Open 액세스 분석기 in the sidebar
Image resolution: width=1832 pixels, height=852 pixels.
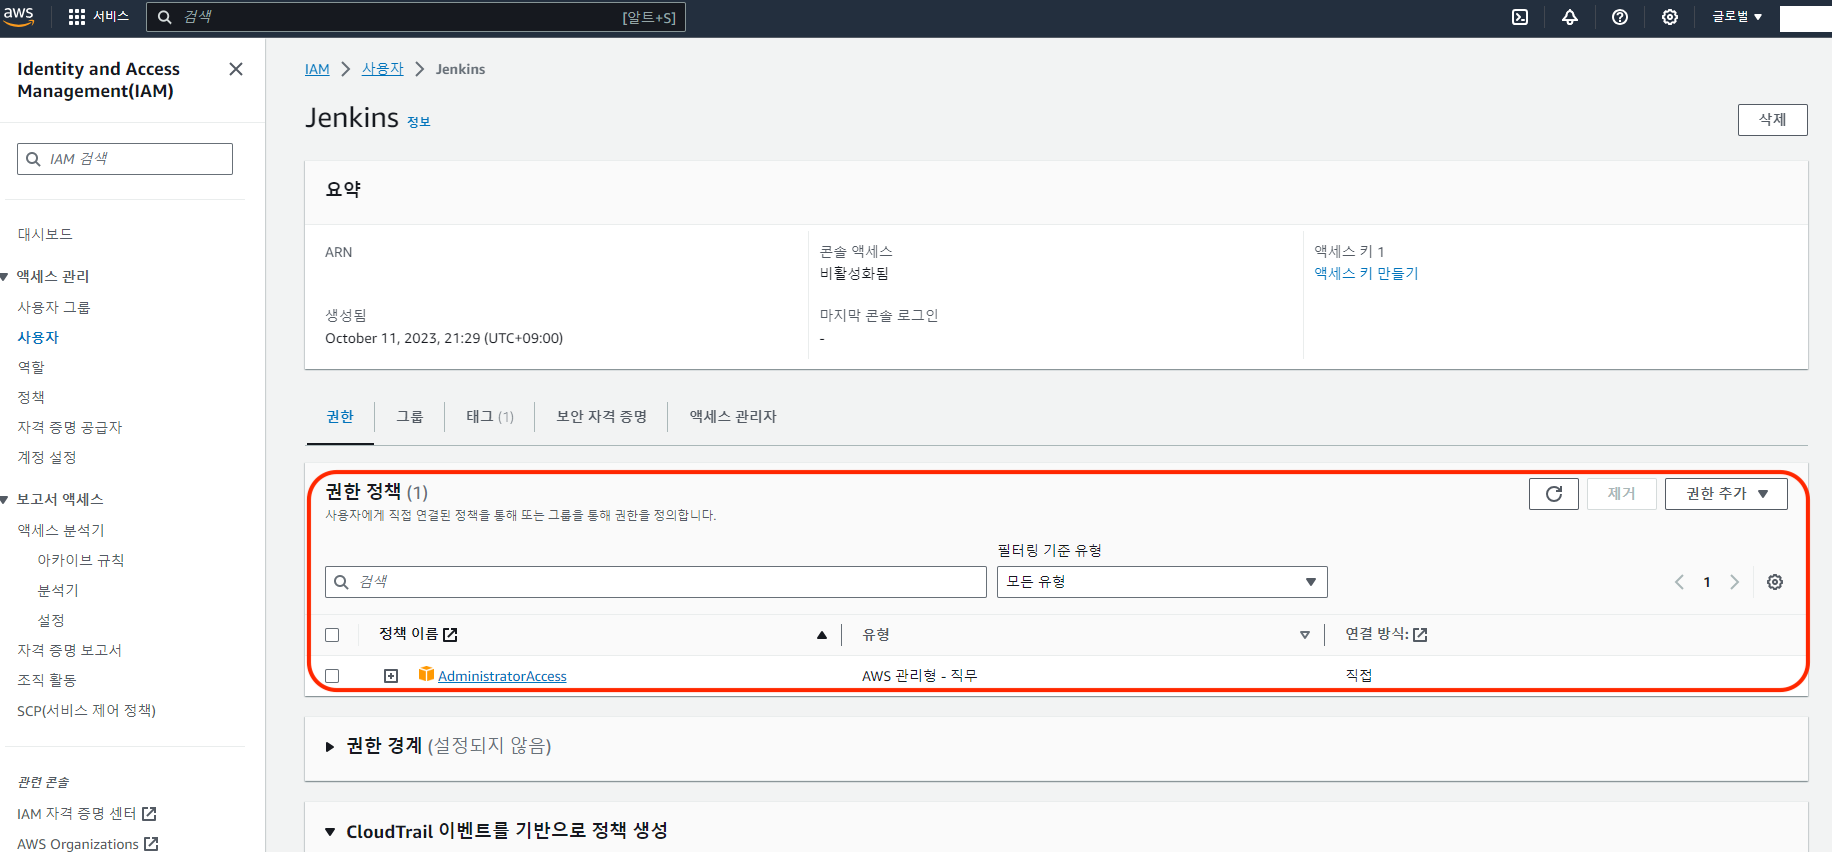click(61, 531)
